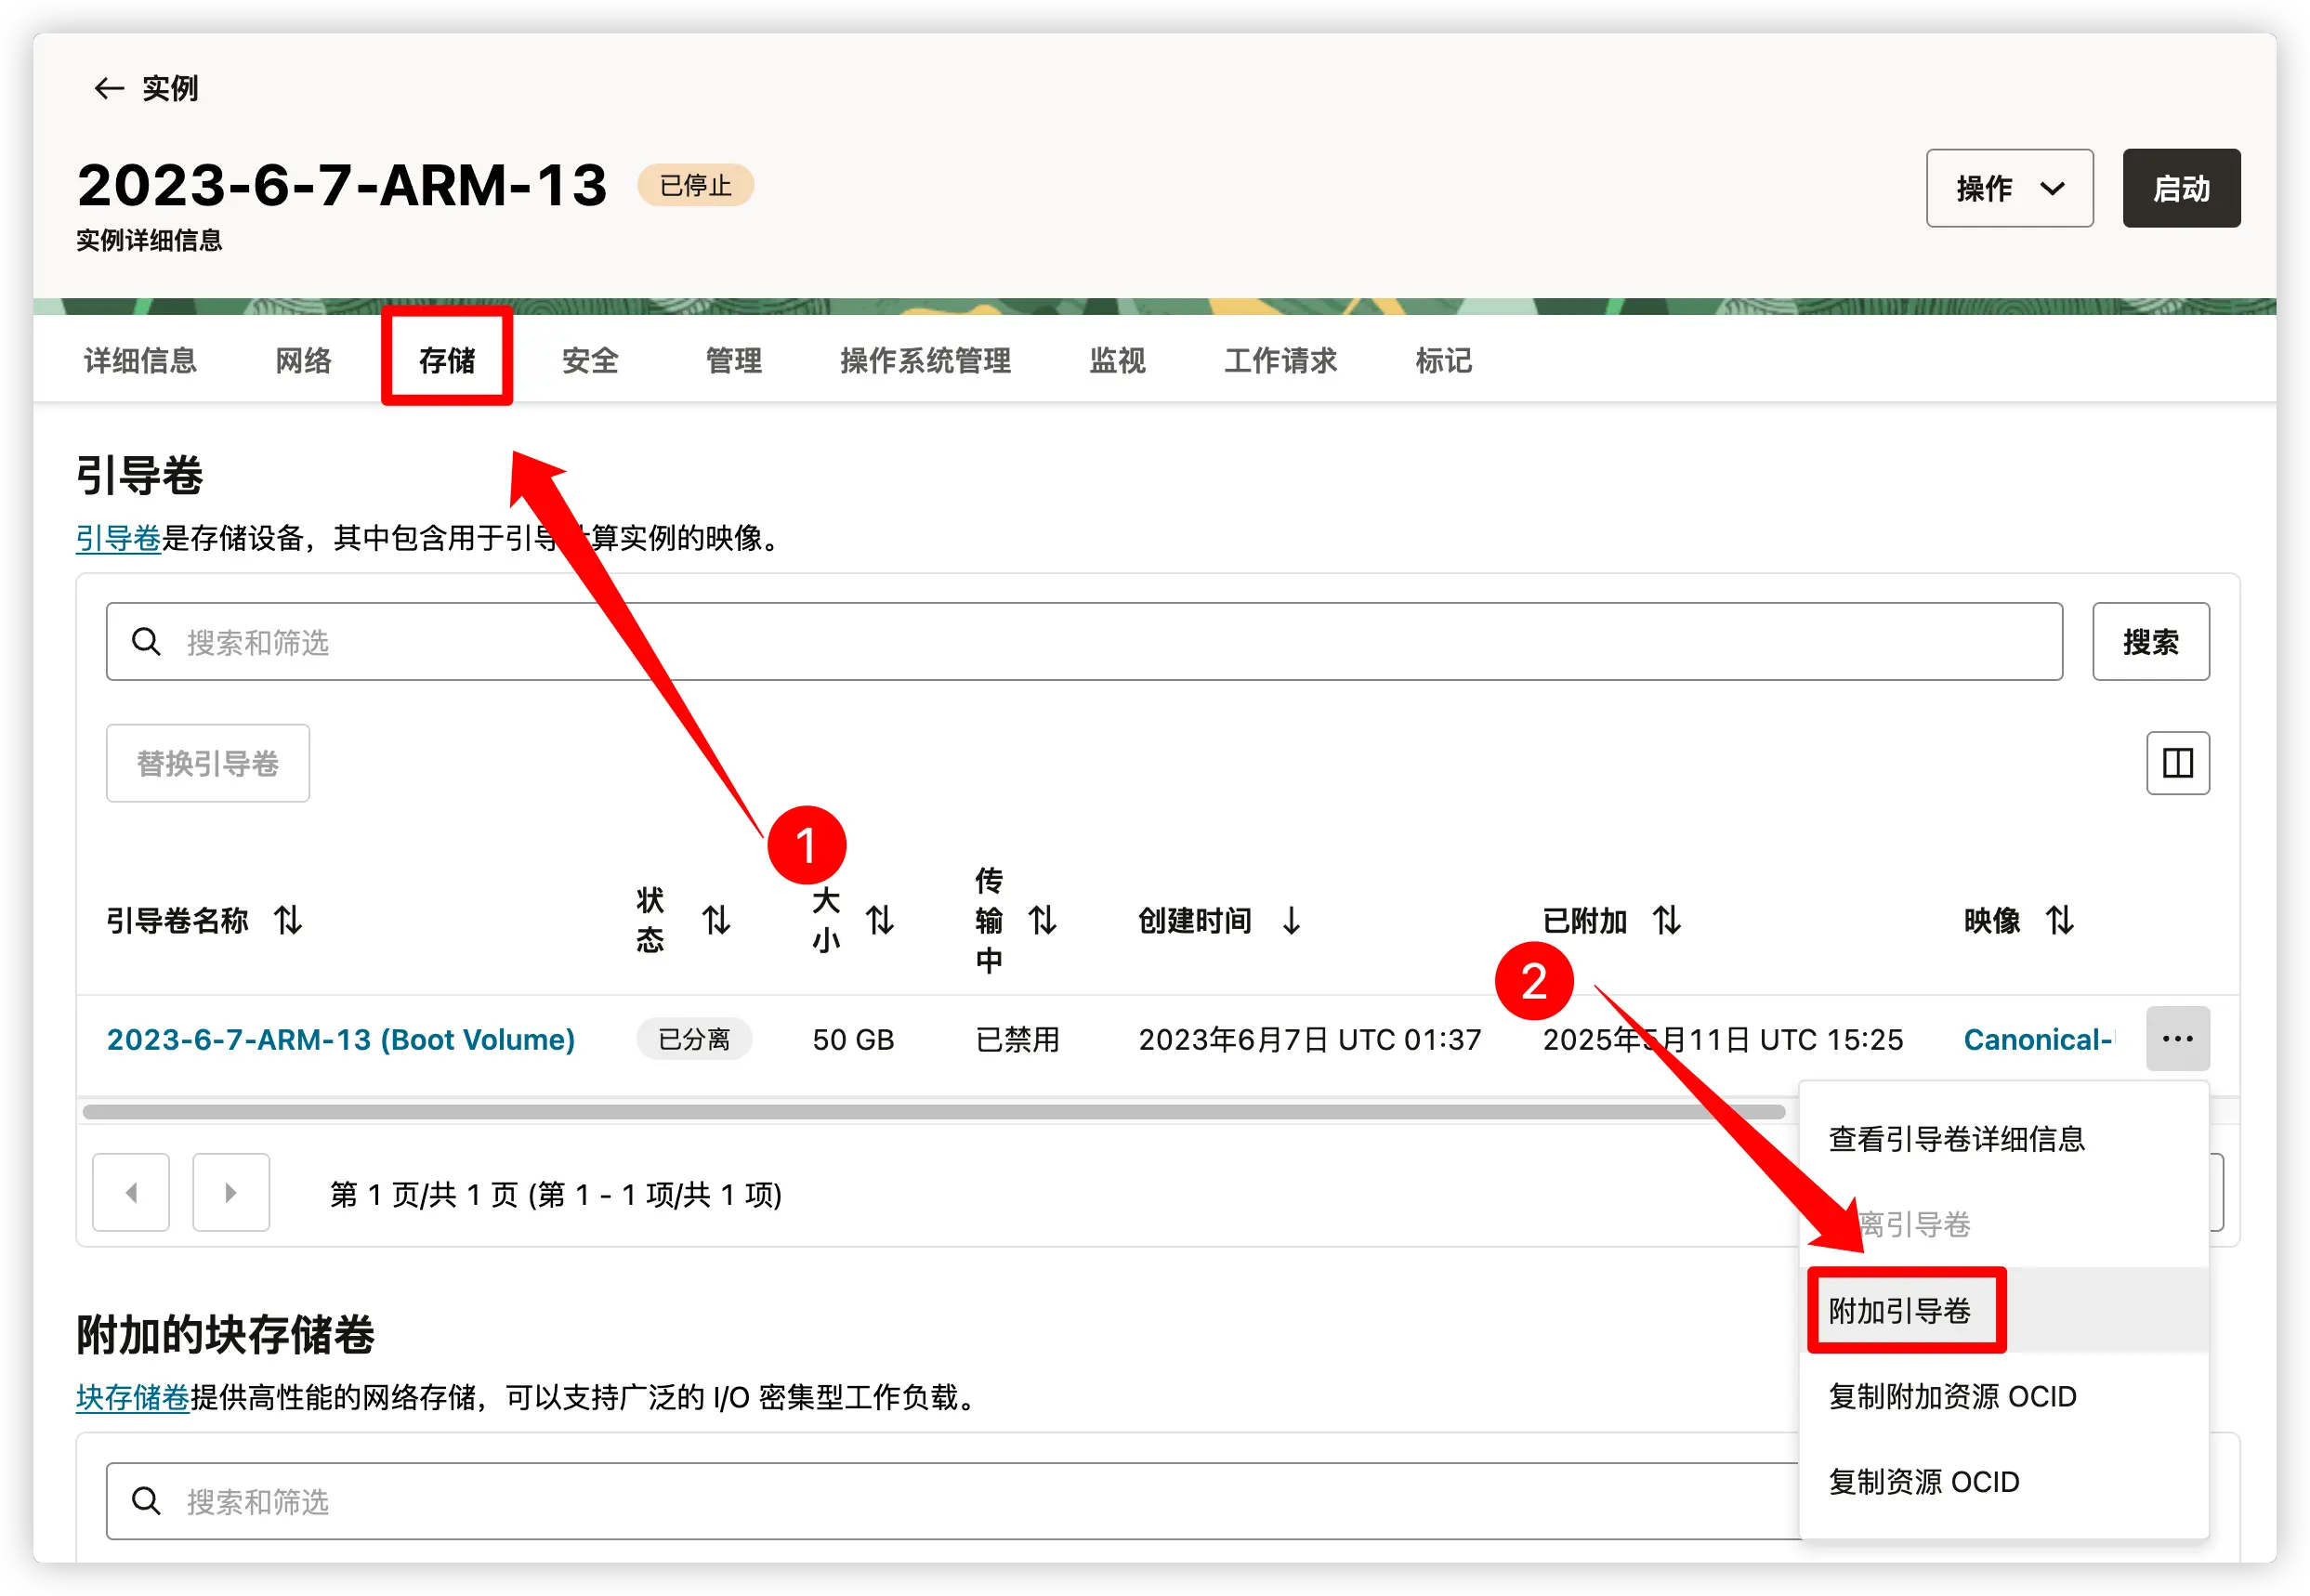Sort the 引导卷名称 column
The width and height of the screenshot is (2310, 1596).
tap(289, 921)
